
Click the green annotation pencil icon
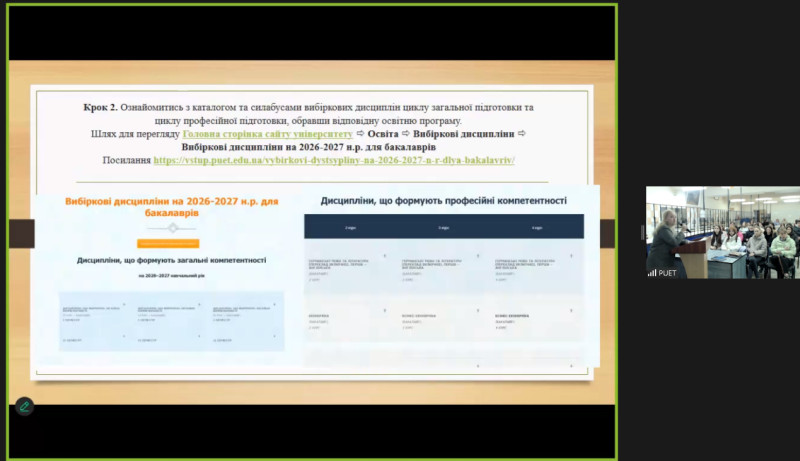pyautogui.click(x=24, y=406)
